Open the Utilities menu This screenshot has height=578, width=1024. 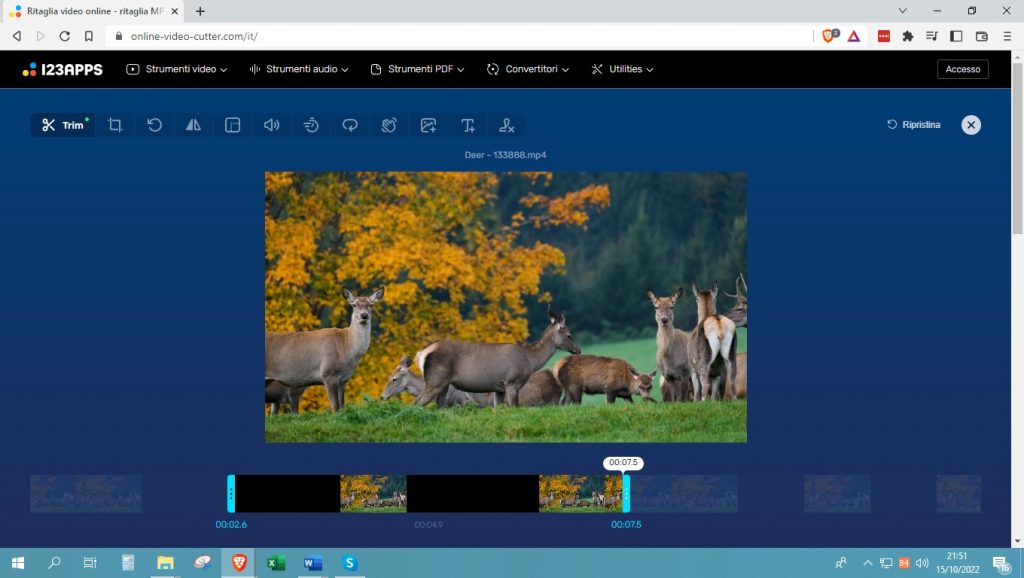[622, 69]
